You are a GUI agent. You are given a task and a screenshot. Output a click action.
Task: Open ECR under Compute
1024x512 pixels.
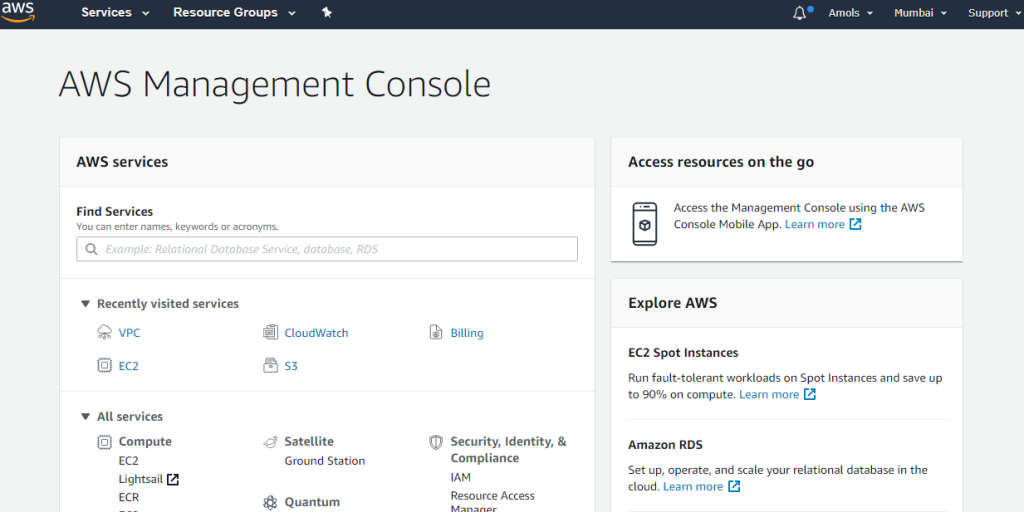tap(129, 497)
